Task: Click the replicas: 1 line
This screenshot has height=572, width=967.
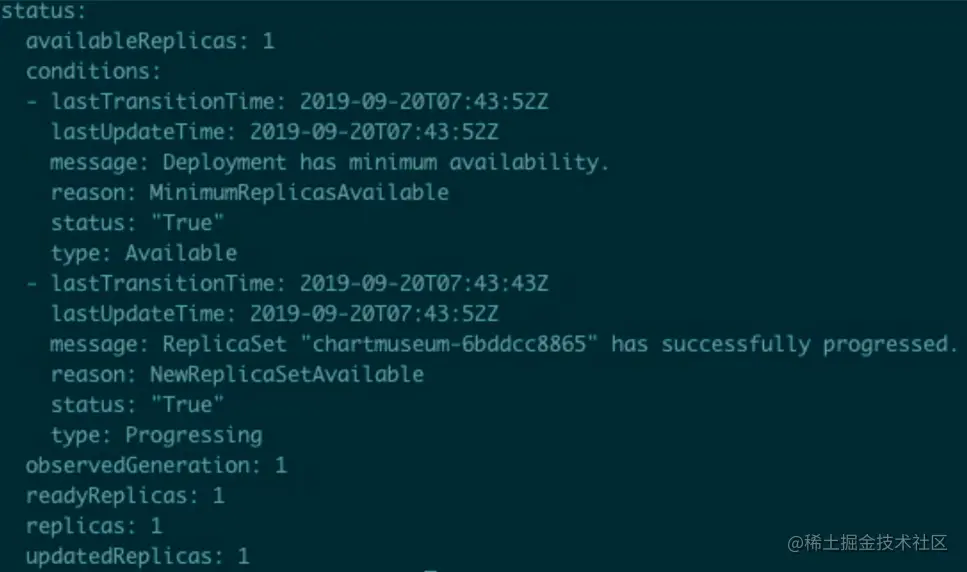Action: [94, 526]
